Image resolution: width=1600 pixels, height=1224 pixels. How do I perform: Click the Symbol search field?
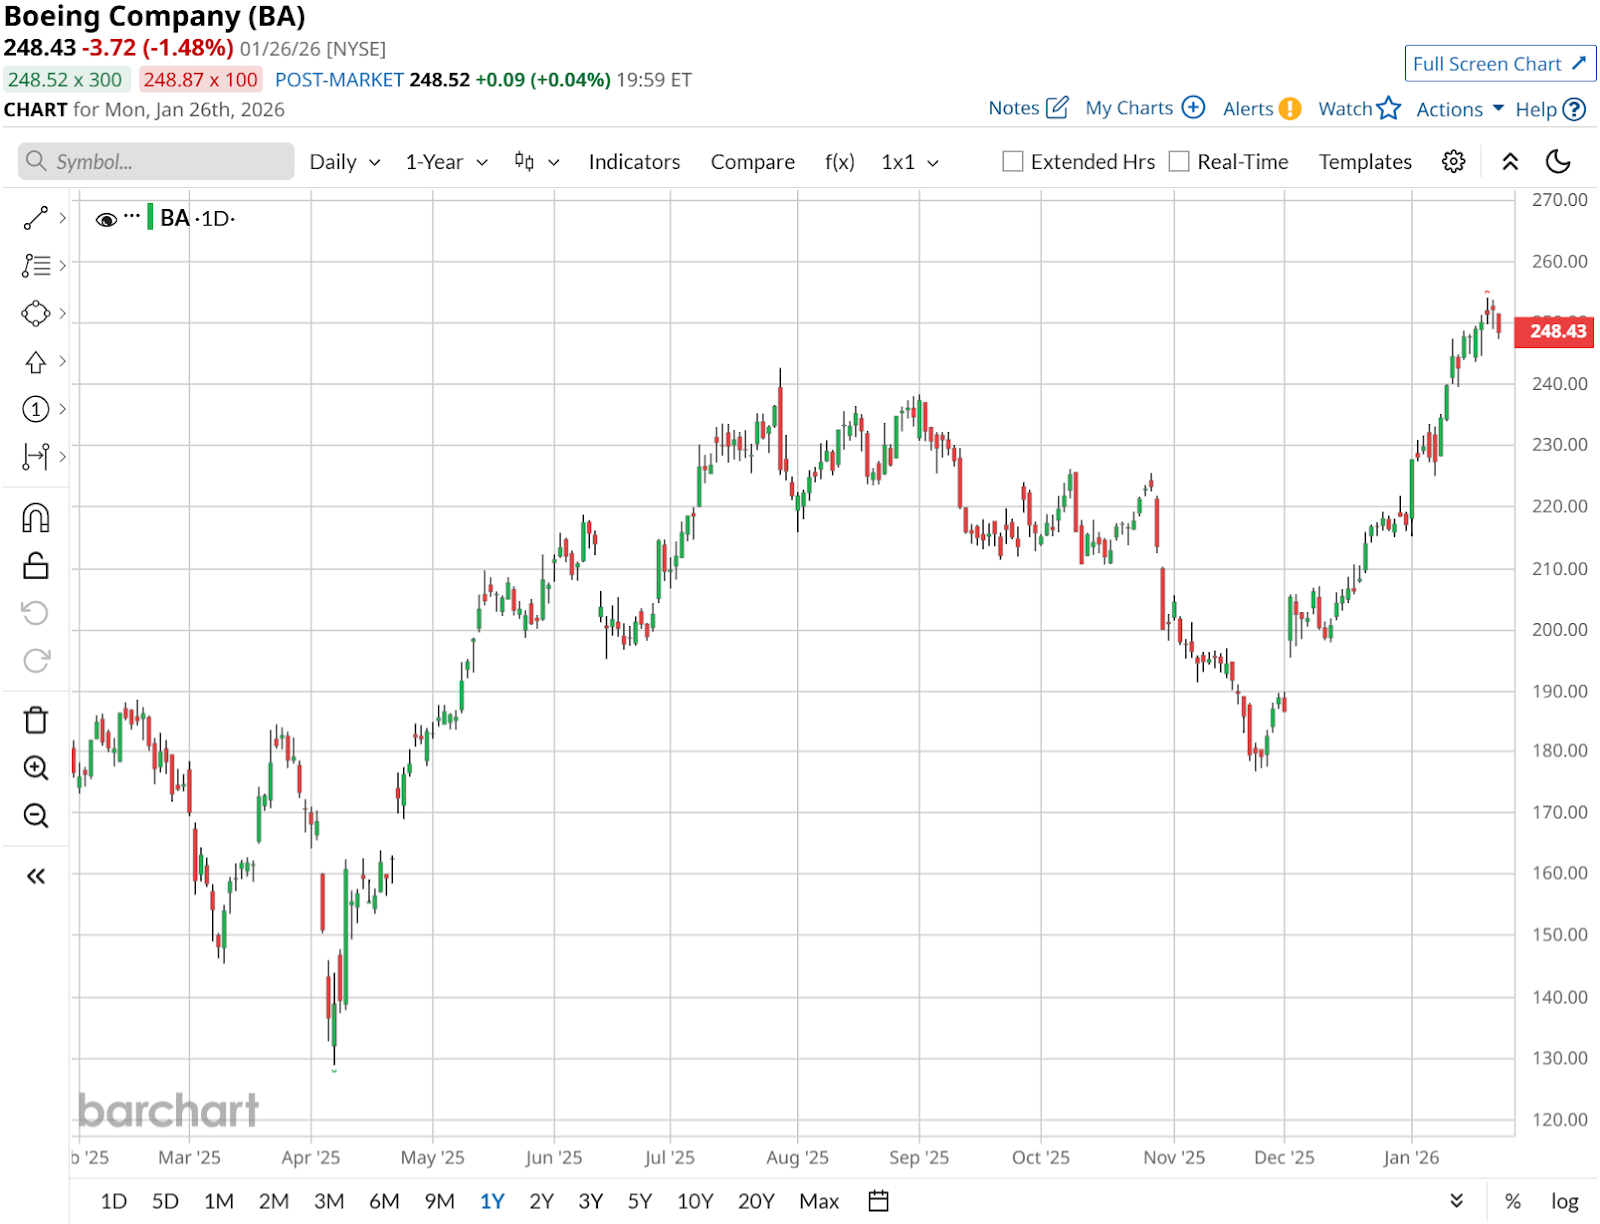click(156, 161)
